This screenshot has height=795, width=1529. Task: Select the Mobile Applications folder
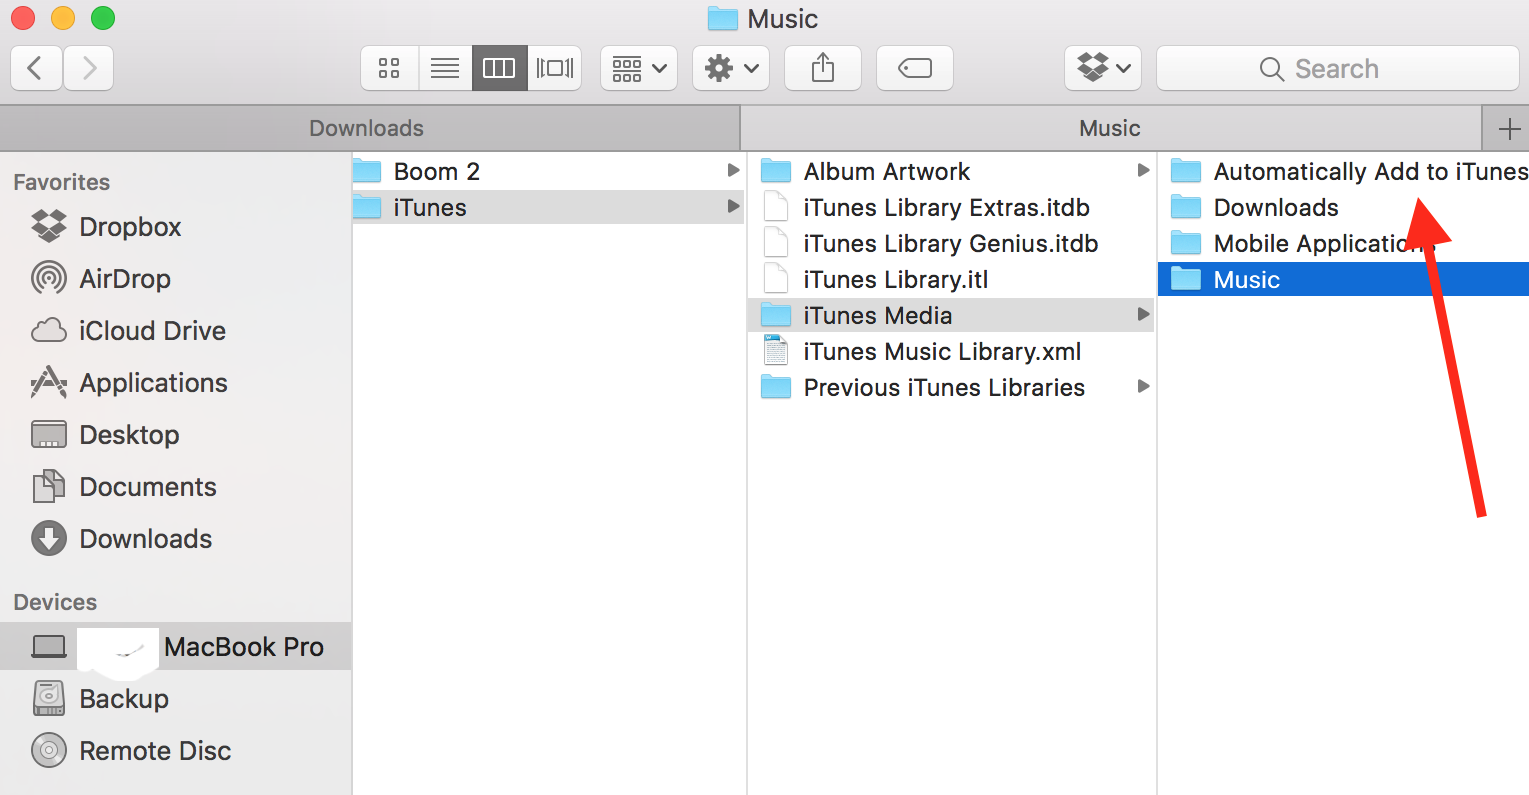[1344, 243]
